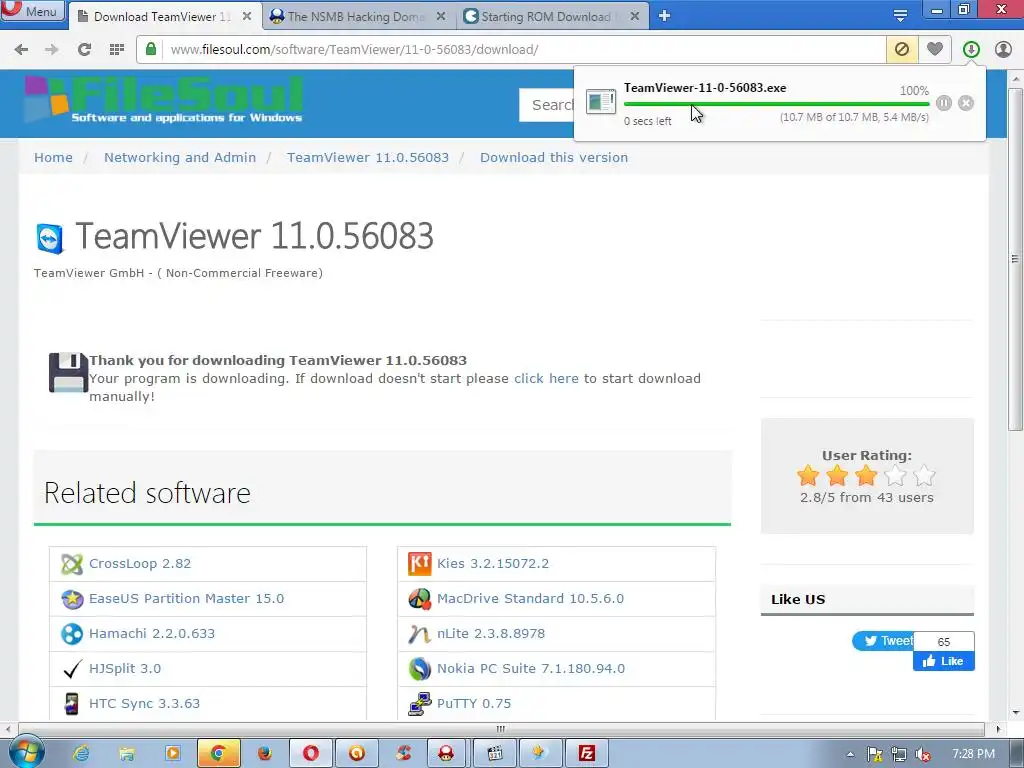Click the FileSoul logo

pyautogui.click(x=163, y=99)
